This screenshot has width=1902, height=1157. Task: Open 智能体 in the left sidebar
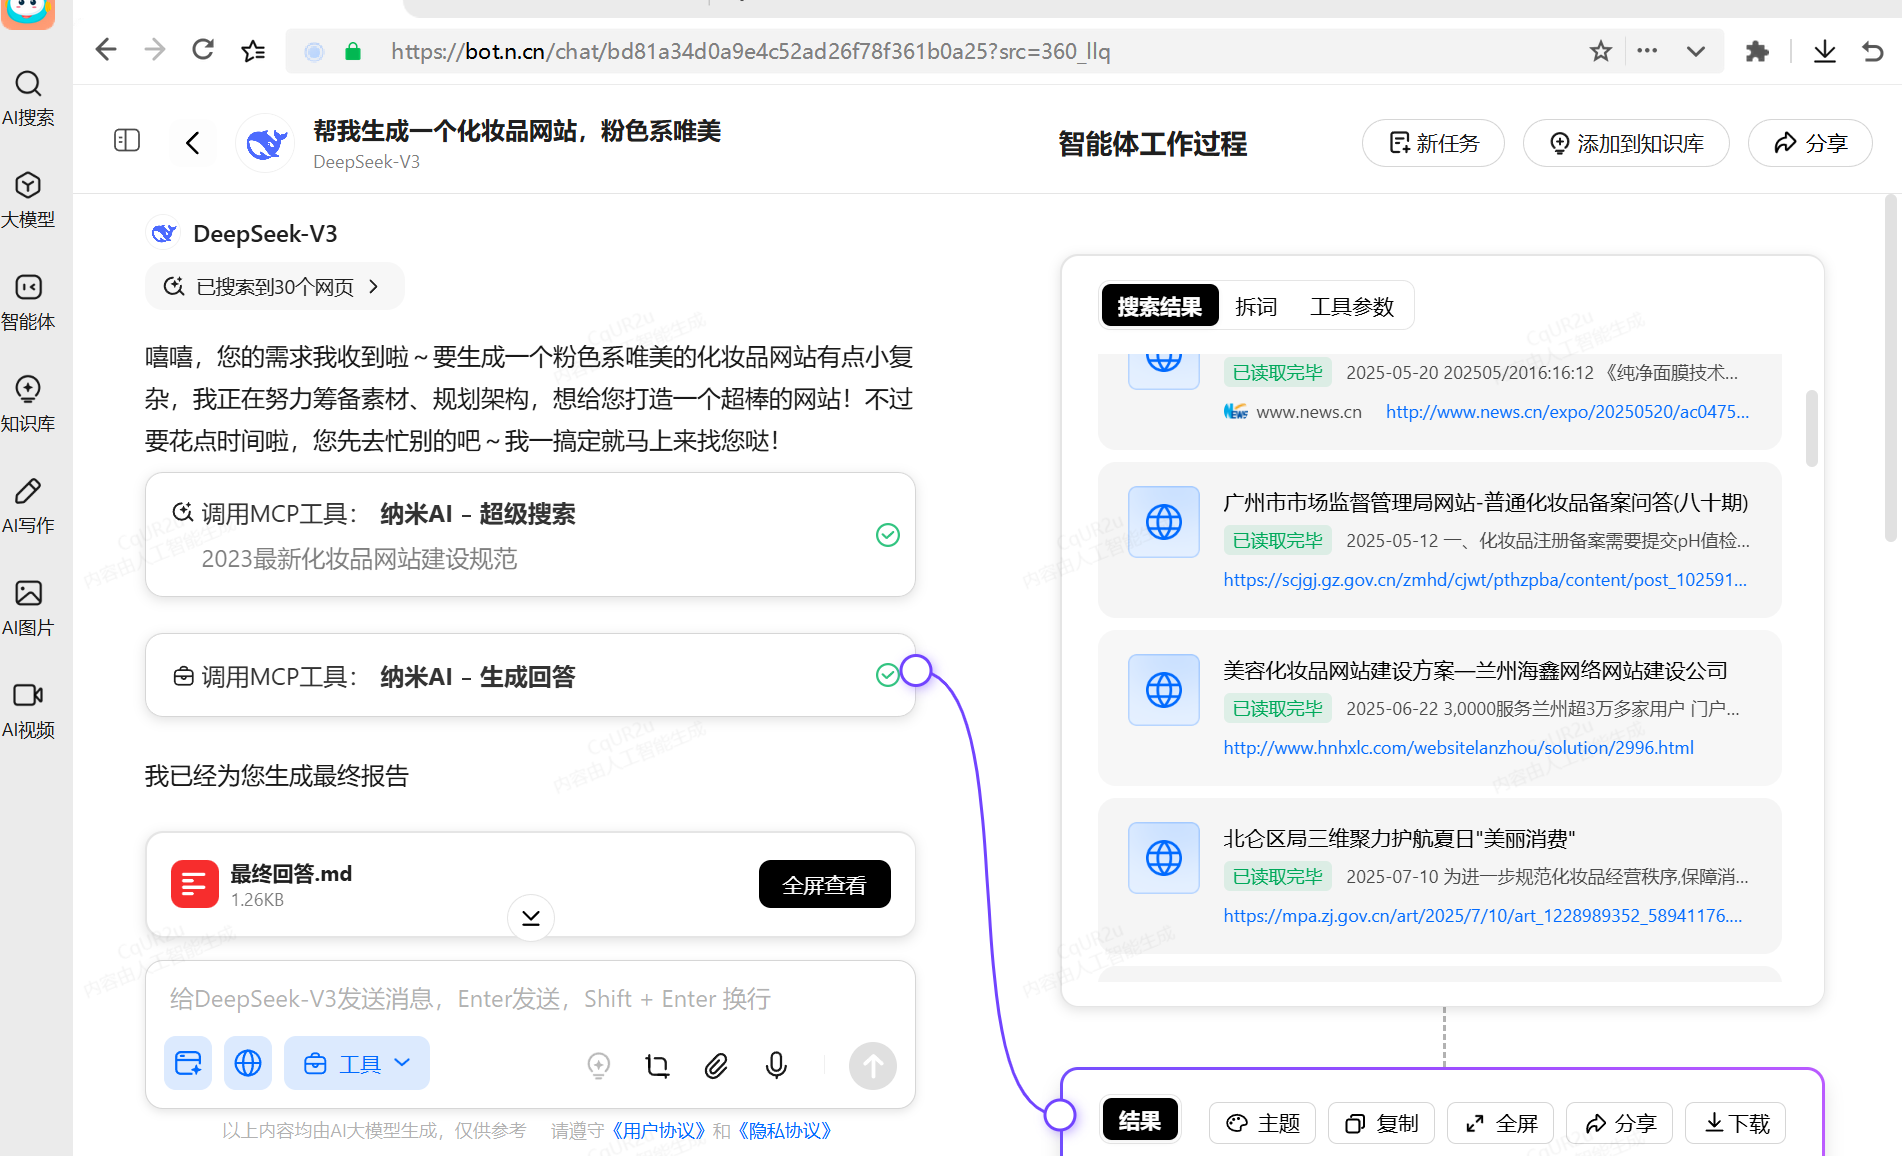coord(28,302)
